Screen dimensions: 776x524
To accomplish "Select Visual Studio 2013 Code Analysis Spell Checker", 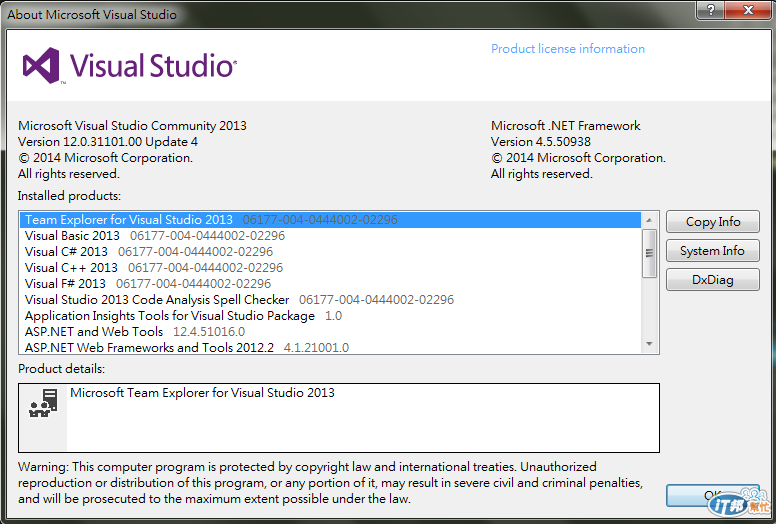I will (331, 300).
